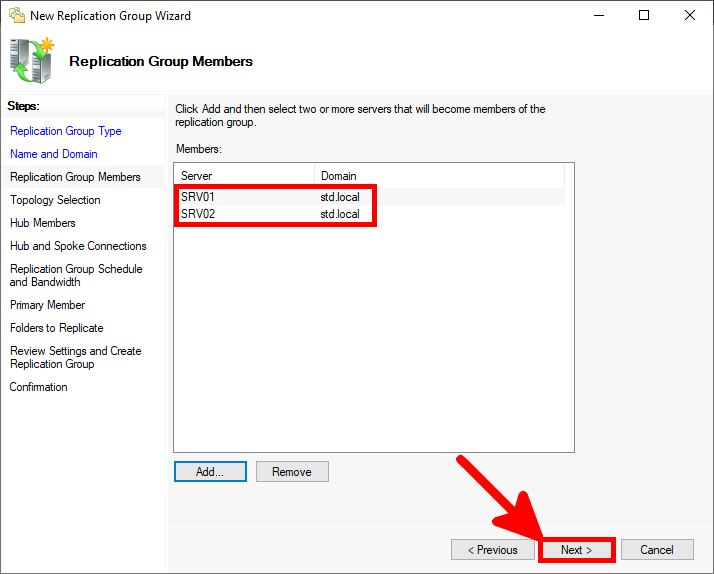The image size is (714, 574).
Task: Click the wizard title bar icon
Action: [17, 15]
